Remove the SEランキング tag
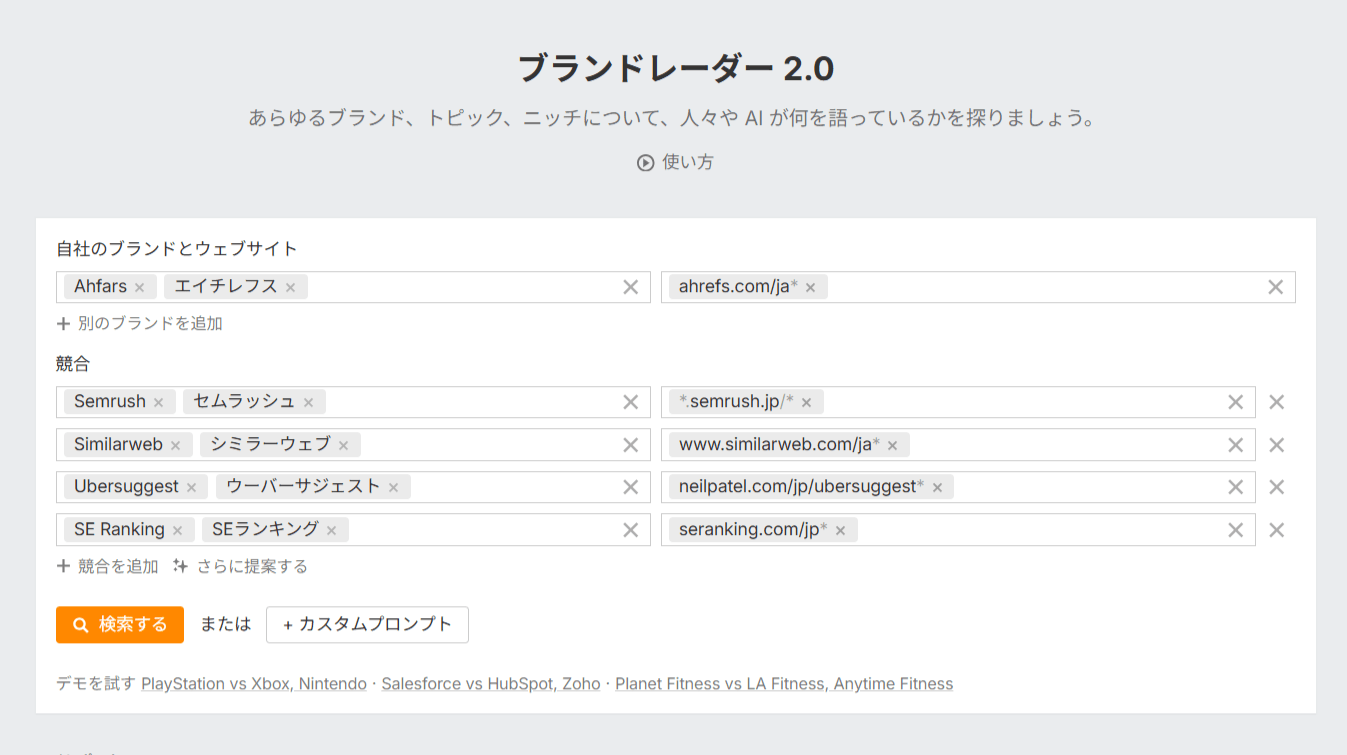The image size is (1347, 755). coord(331,531)
